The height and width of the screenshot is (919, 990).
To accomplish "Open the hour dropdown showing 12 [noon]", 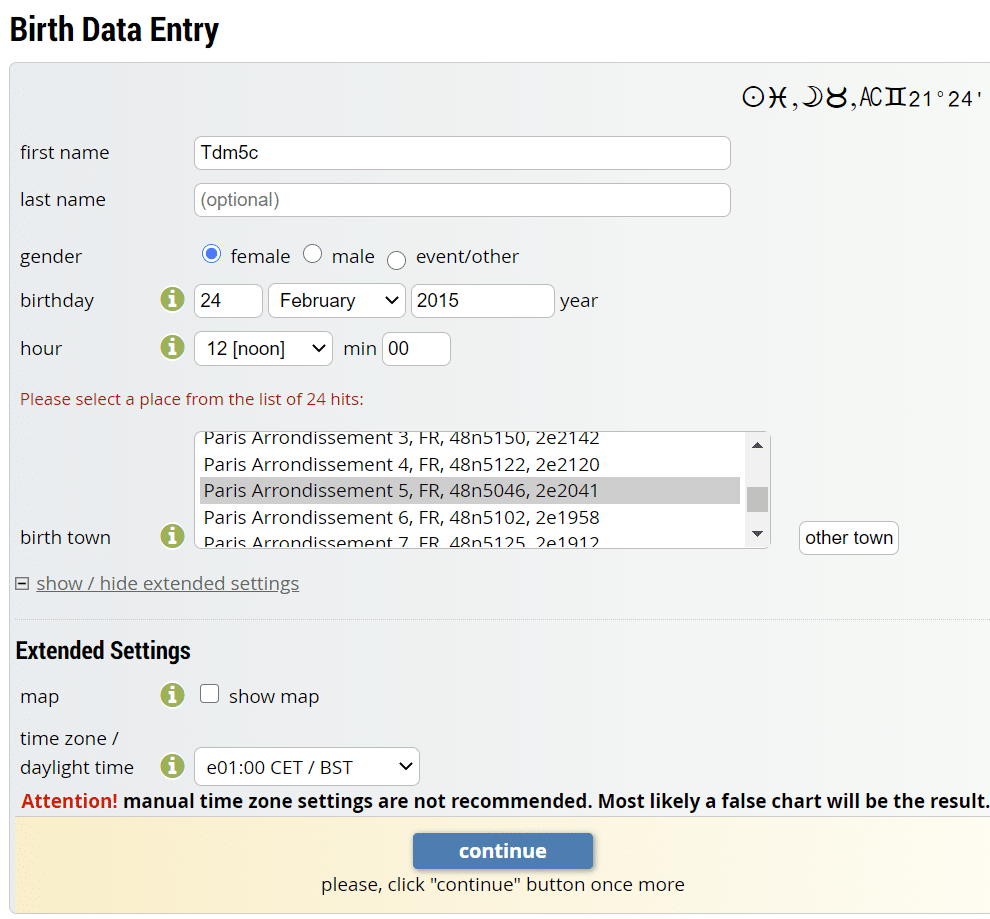I will [263, 348].
